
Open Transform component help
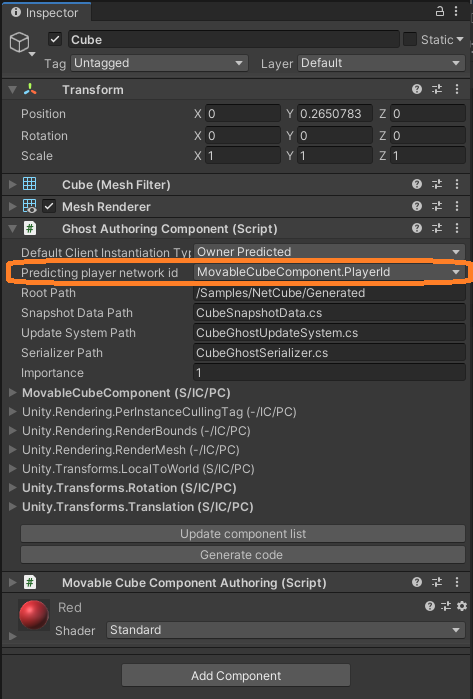click(x=417, y=90)
